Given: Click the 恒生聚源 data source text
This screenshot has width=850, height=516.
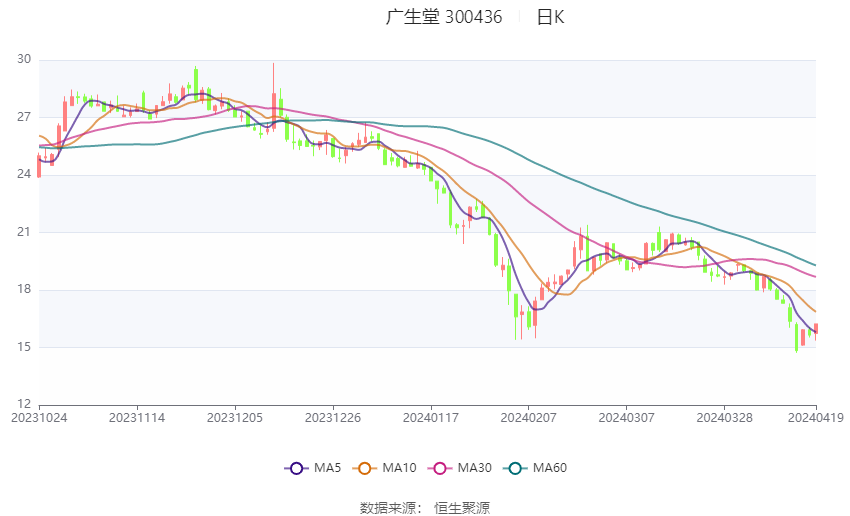Looking at the screenshot, I should pyautogui.click(x=462, y=508).
